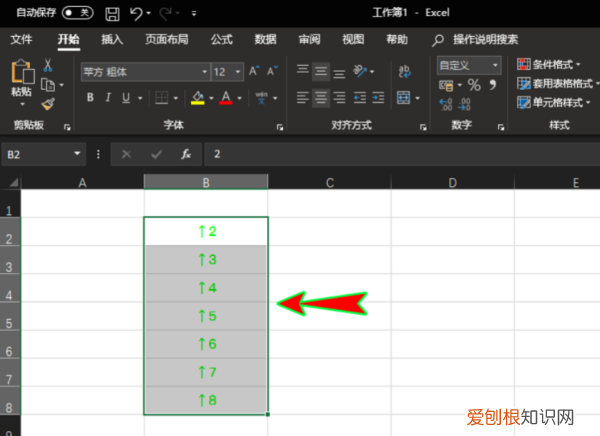Click the Increase Decimal icon

pos(446,104)
